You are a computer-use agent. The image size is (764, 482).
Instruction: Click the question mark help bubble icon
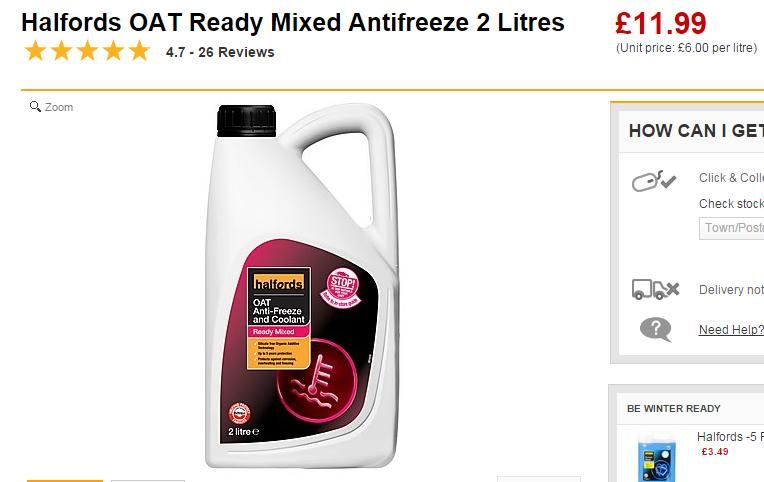click(x=655, y=329)
